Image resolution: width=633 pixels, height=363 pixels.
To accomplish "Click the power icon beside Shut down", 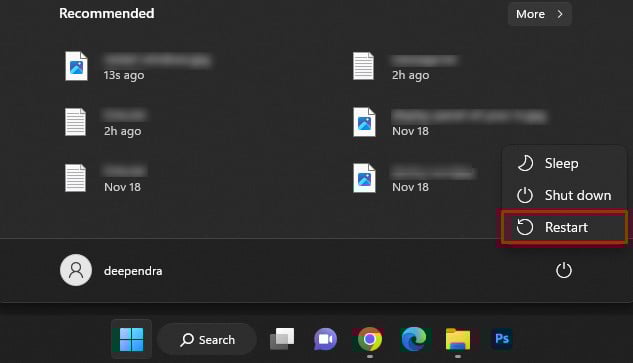I will point(525,195).
